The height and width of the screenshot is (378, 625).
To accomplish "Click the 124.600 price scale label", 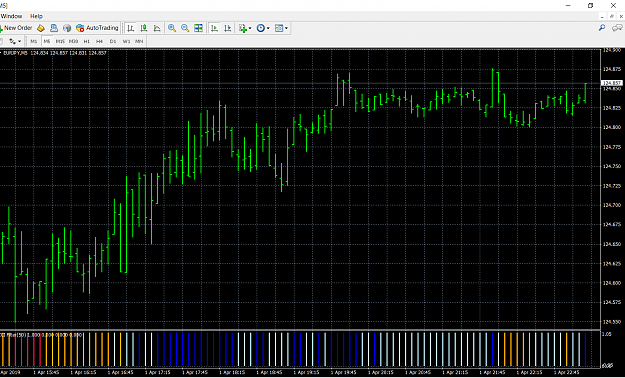I will (x=611, y=283).
